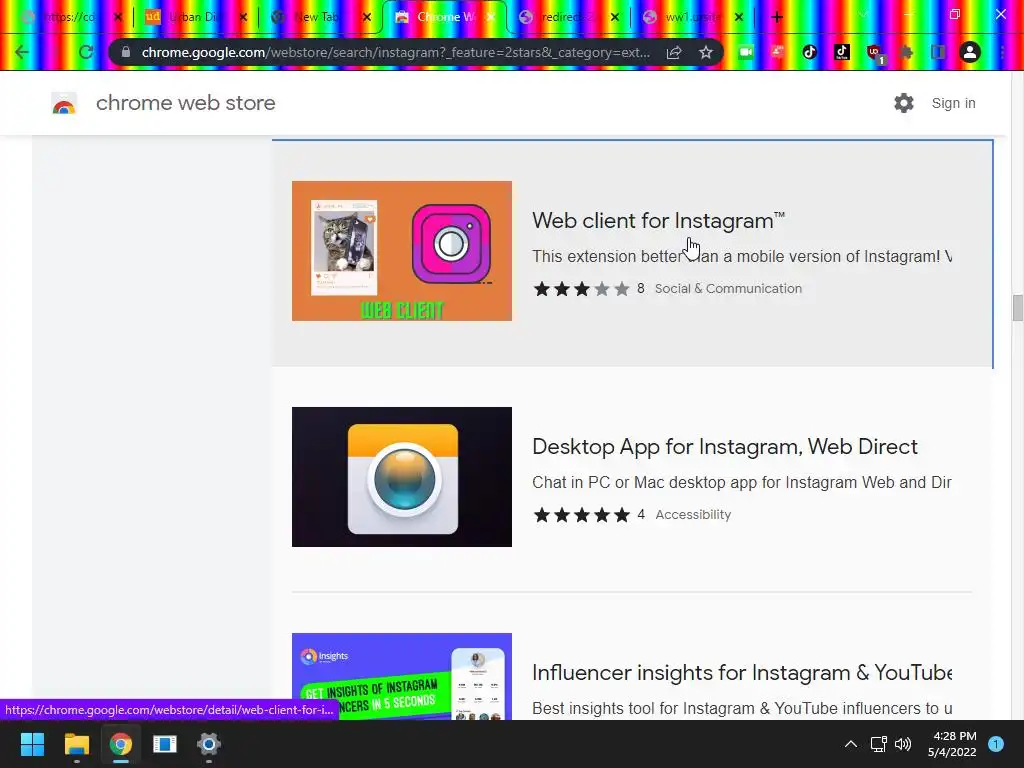Close the New Tab tab

367,18
